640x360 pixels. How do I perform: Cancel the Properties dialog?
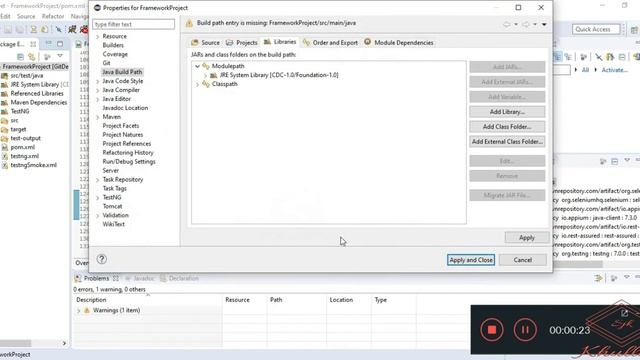pos(522,260)
